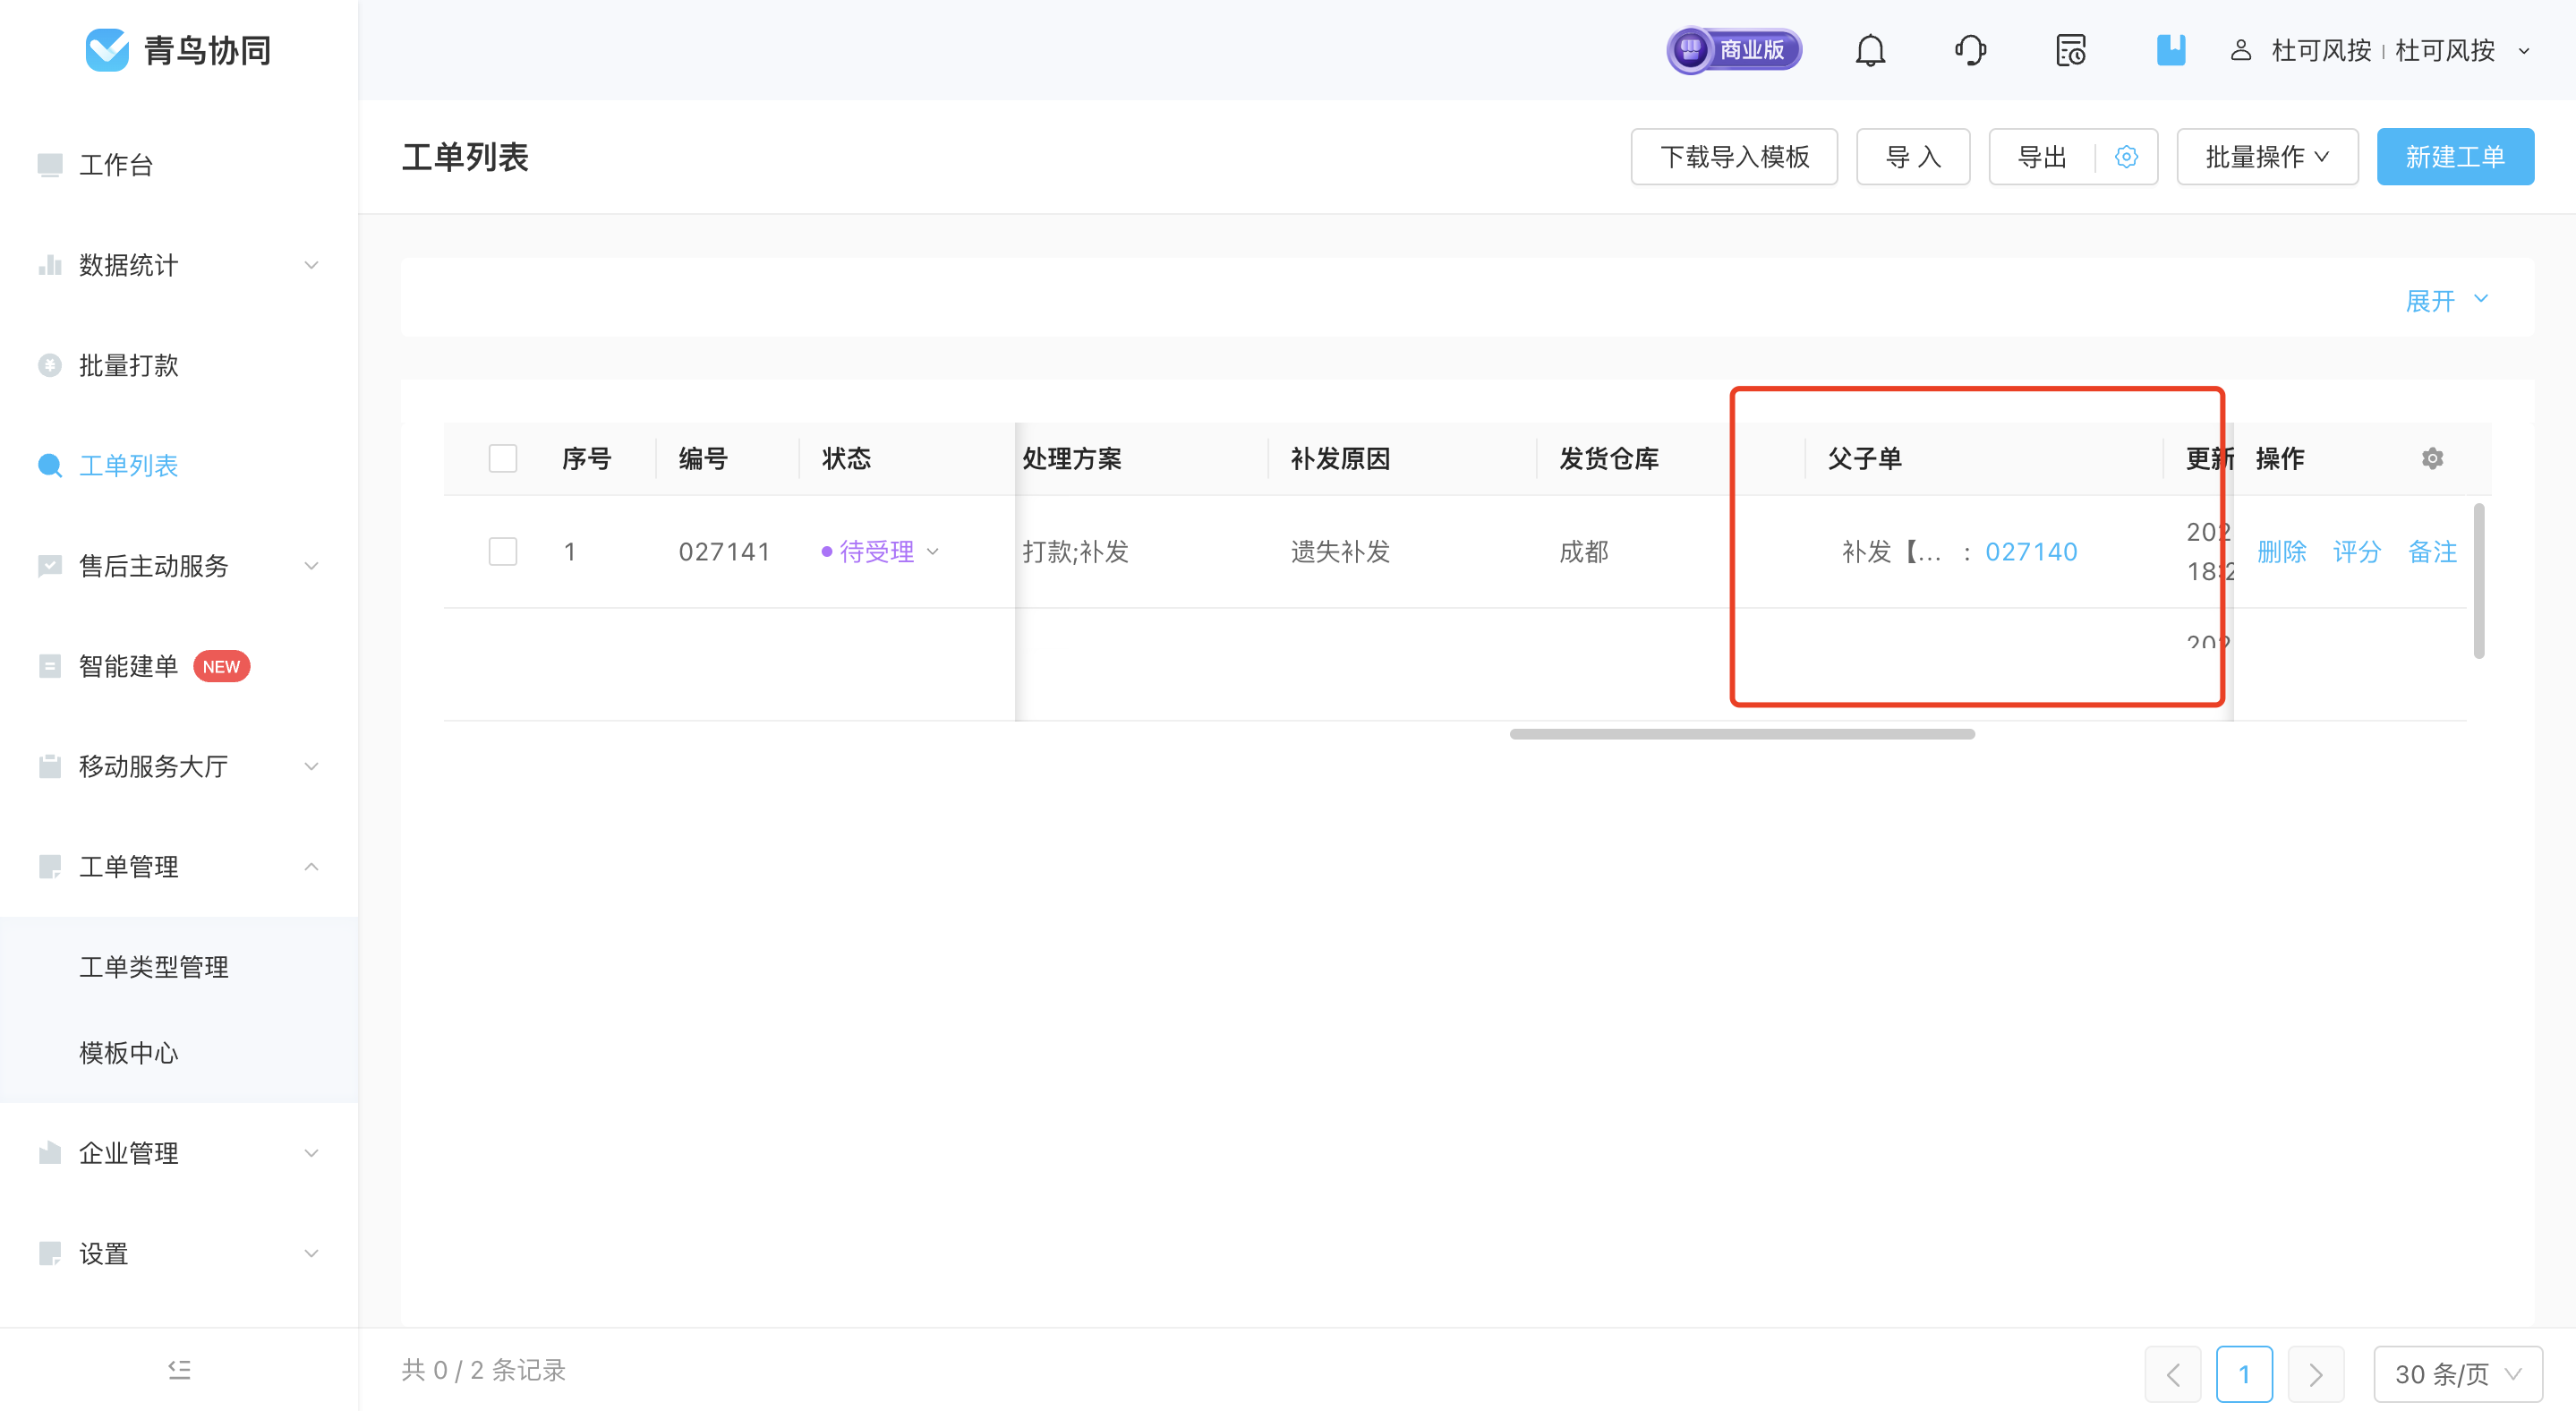Click the 遗失补发 cell
The image size is (2576, 1411).
1340,551
